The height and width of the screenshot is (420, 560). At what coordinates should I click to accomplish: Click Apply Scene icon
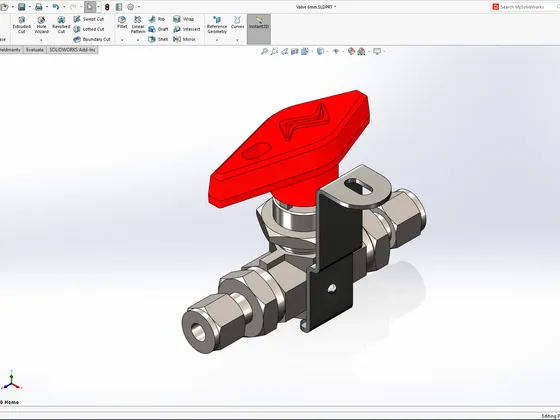pos(361,51)
